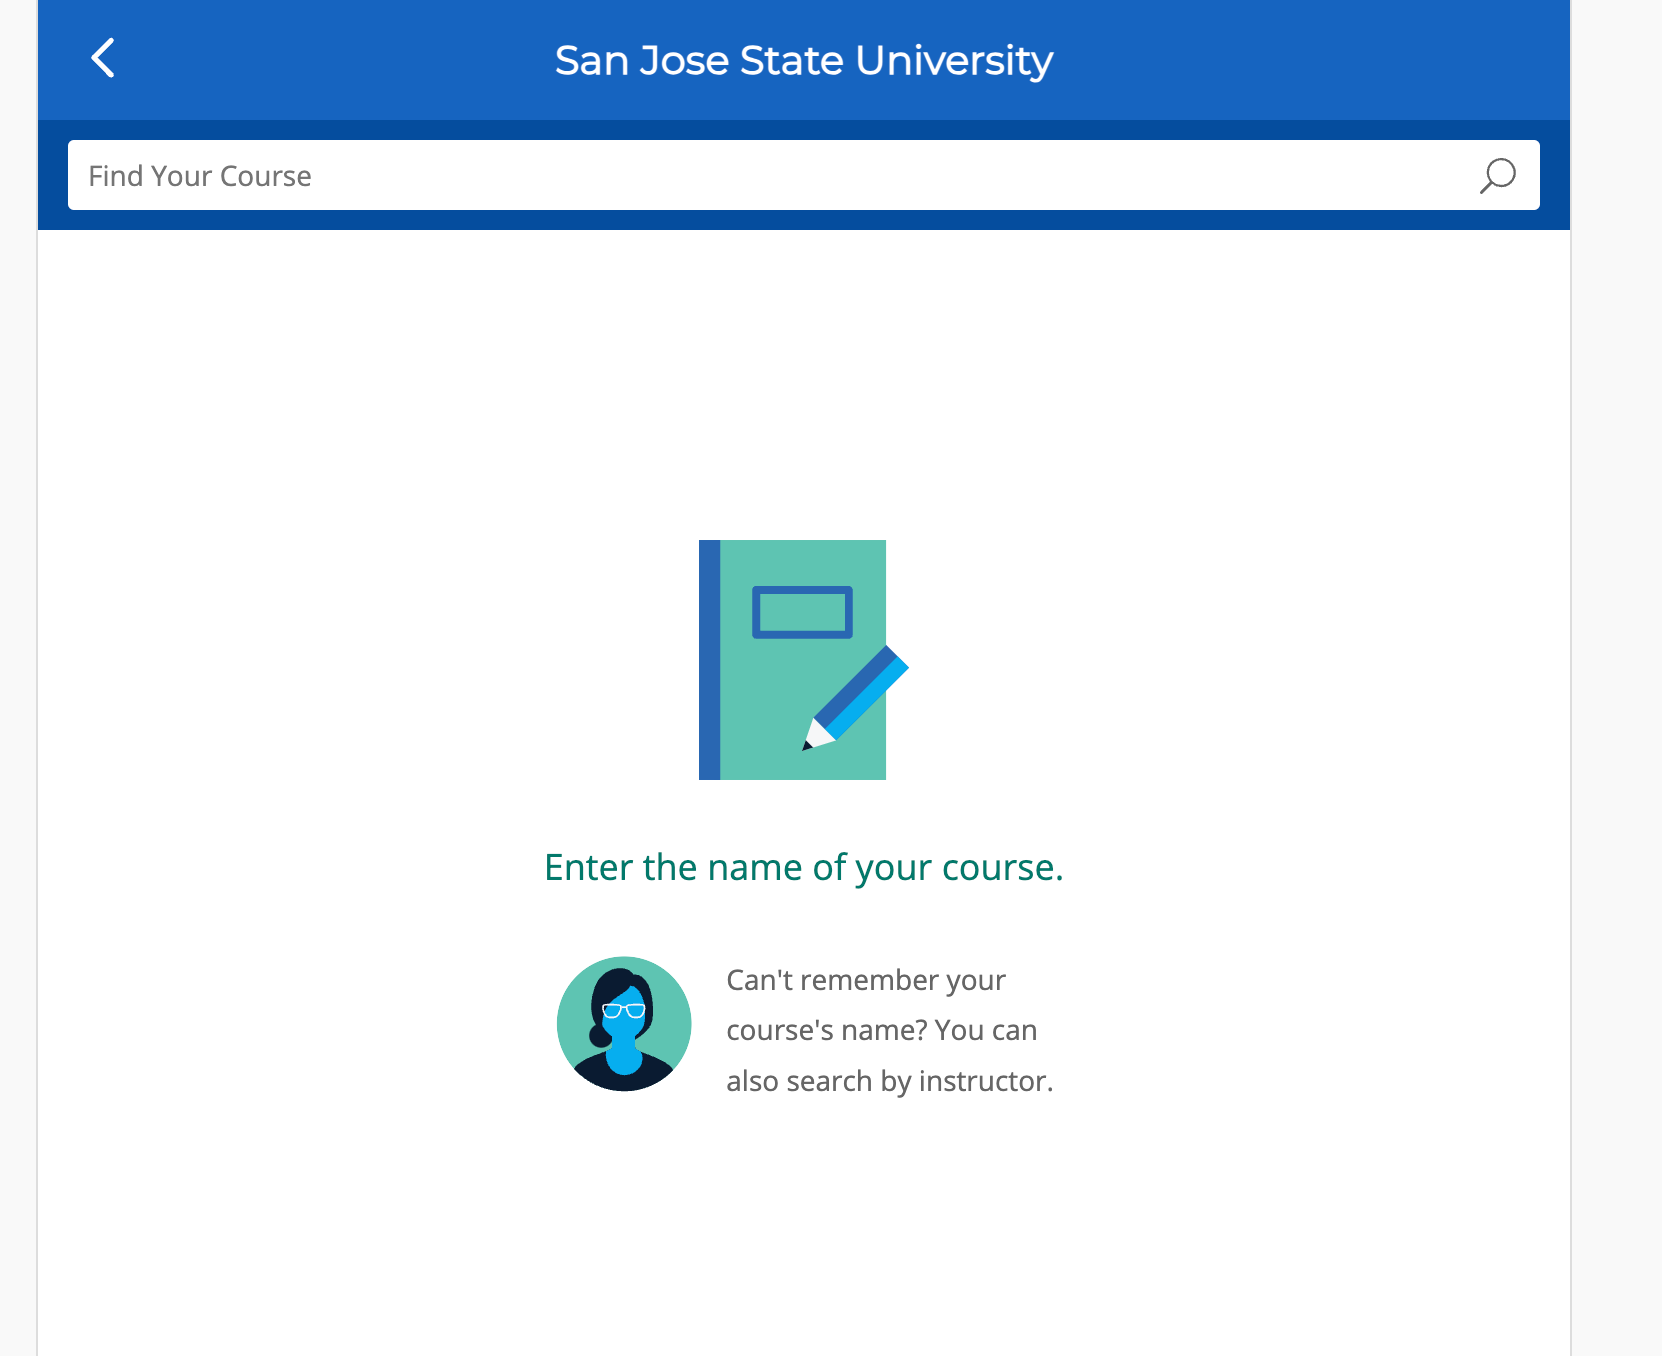Screen dimensions: 1662x1356
Task: Toggle focus on the Find Your Course field
Action: [x=700, y=175]
